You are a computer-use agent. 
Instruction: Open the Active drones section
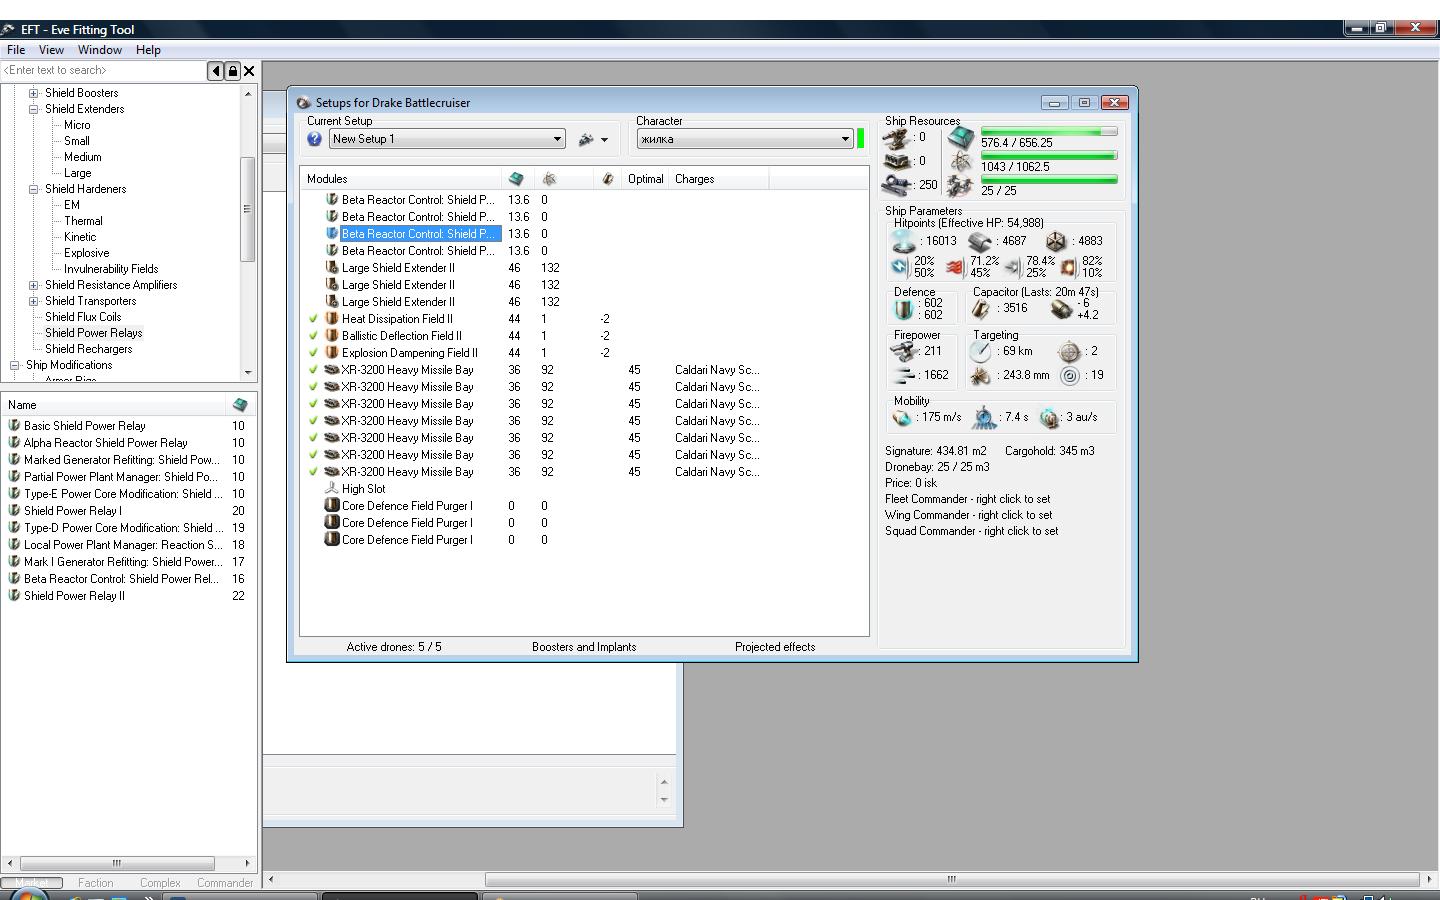tap(394, 647)
